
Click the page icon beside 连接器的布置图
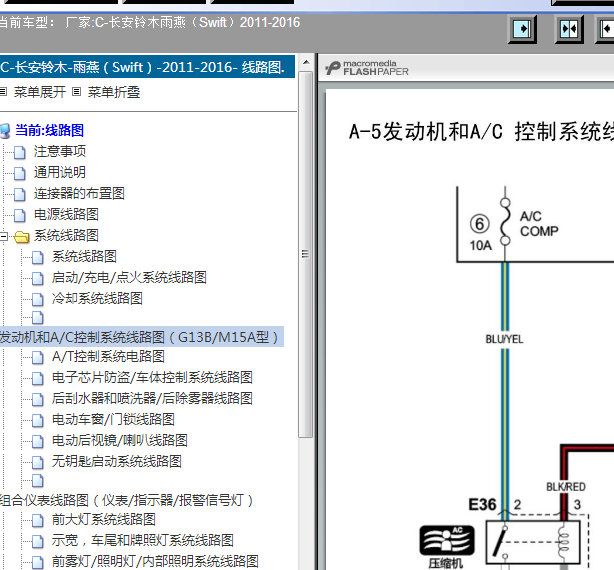(20, 194)
